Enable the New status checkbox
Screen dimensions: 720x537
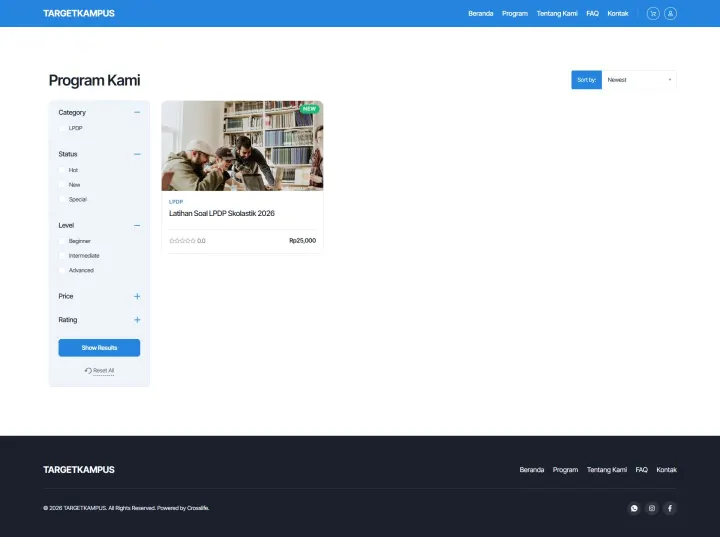[62, 185]
